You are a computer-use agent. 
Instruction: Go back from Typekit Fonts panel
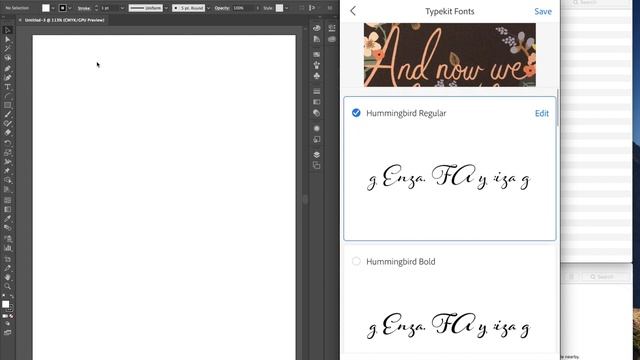coord(353,11)
